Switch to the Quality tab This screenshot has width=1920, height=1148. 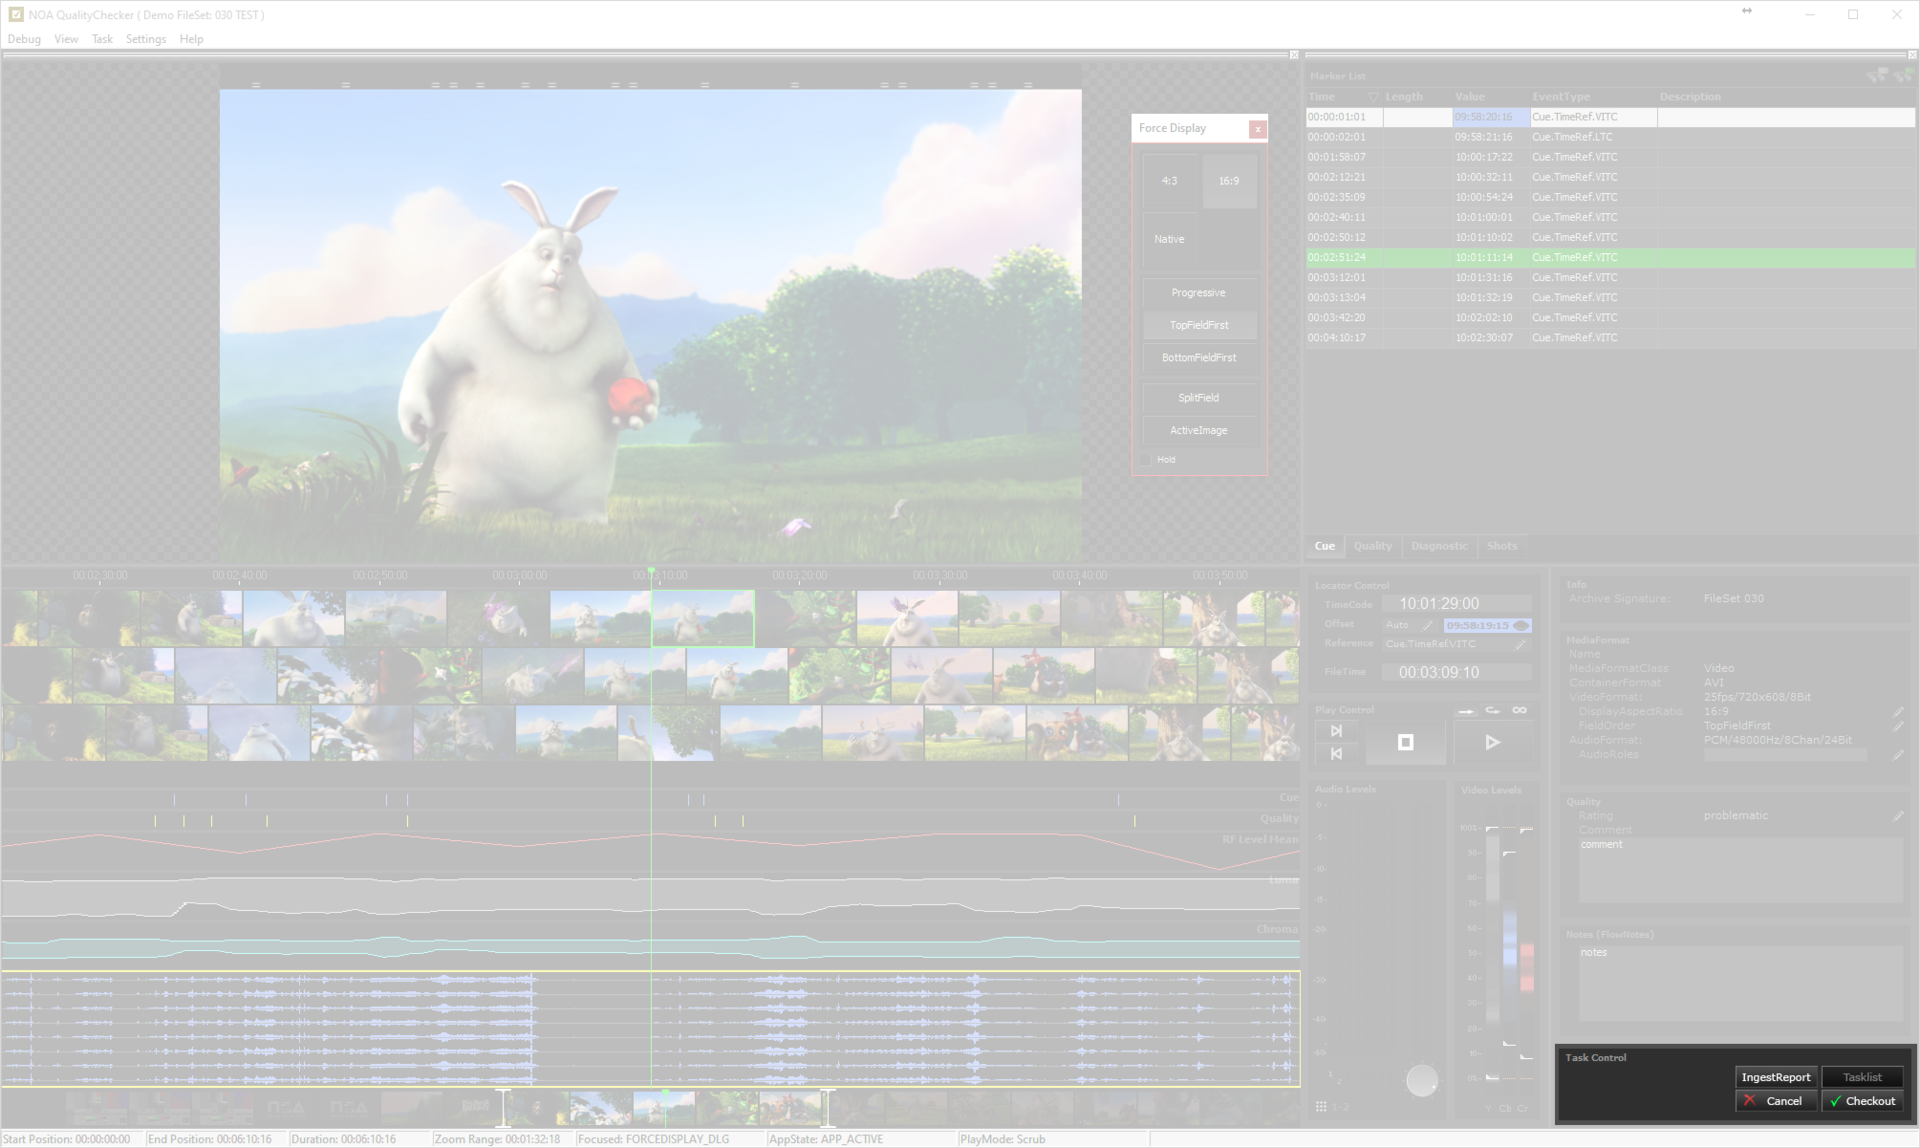[x=1372, y=546]
